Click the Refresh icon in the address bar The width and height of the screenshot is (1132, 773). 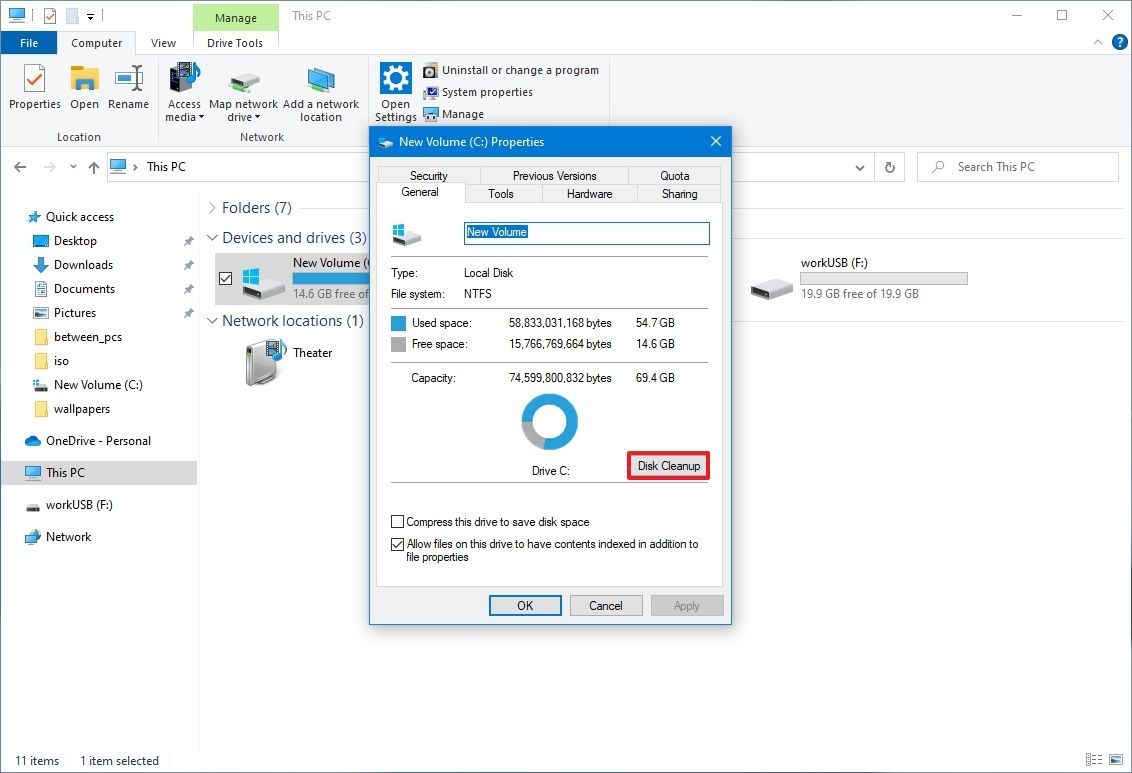tap(889, 167)
